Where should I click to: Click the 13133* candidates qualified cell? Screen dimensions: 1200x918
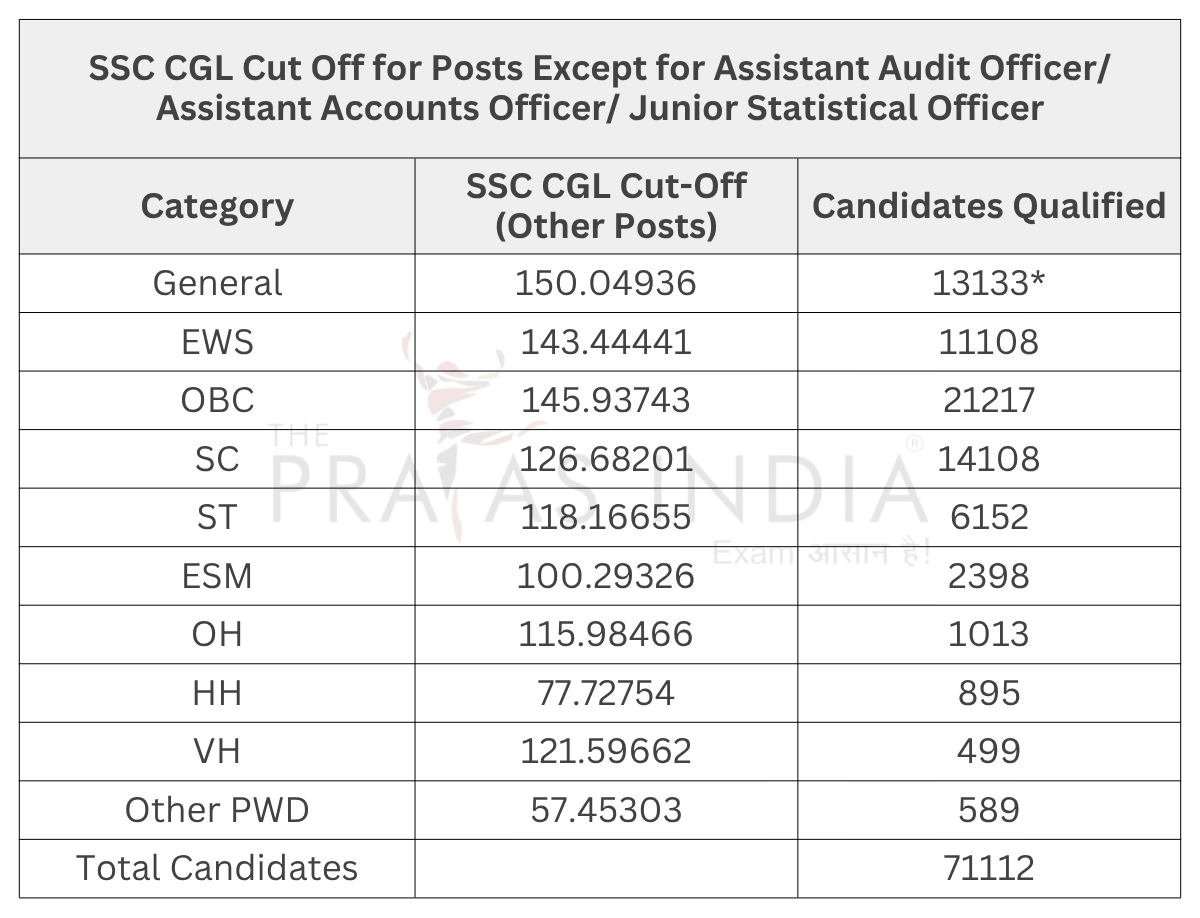click(x=988, y=283)
